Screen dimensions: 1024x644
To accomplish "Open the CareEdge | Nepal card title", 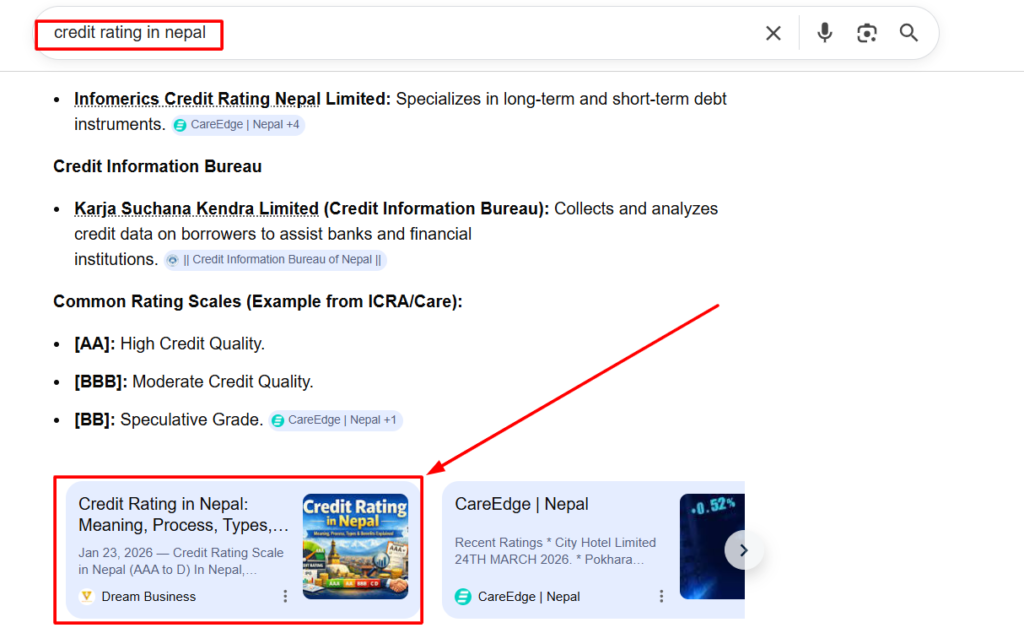I will 521,504.
